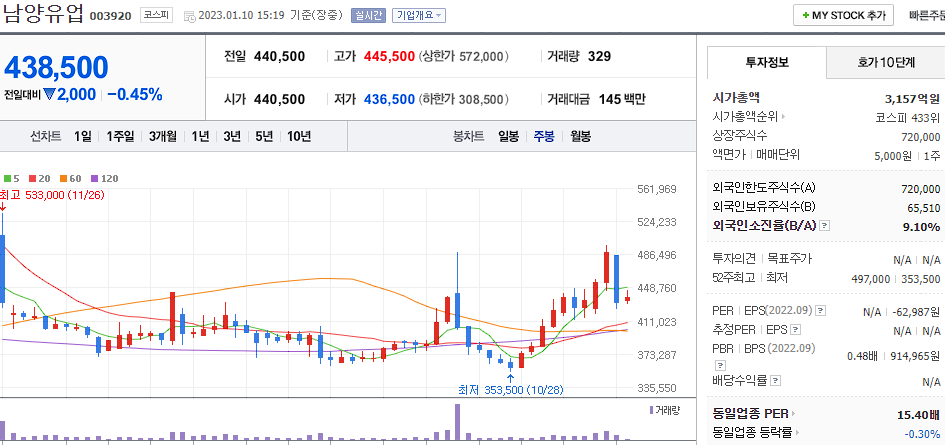Click arrow icon next to 시가총액순위

(x=783, y=116)
